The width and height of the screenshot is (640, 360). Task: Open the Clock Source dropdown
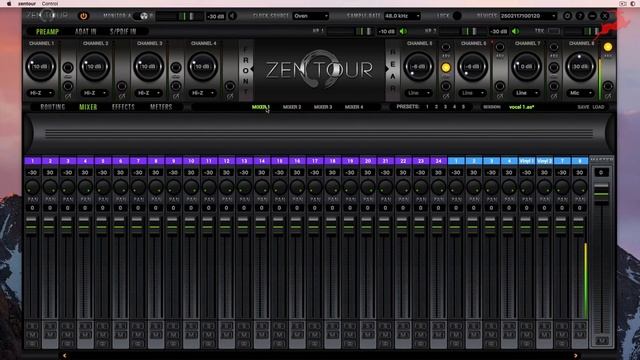(311, 16)
